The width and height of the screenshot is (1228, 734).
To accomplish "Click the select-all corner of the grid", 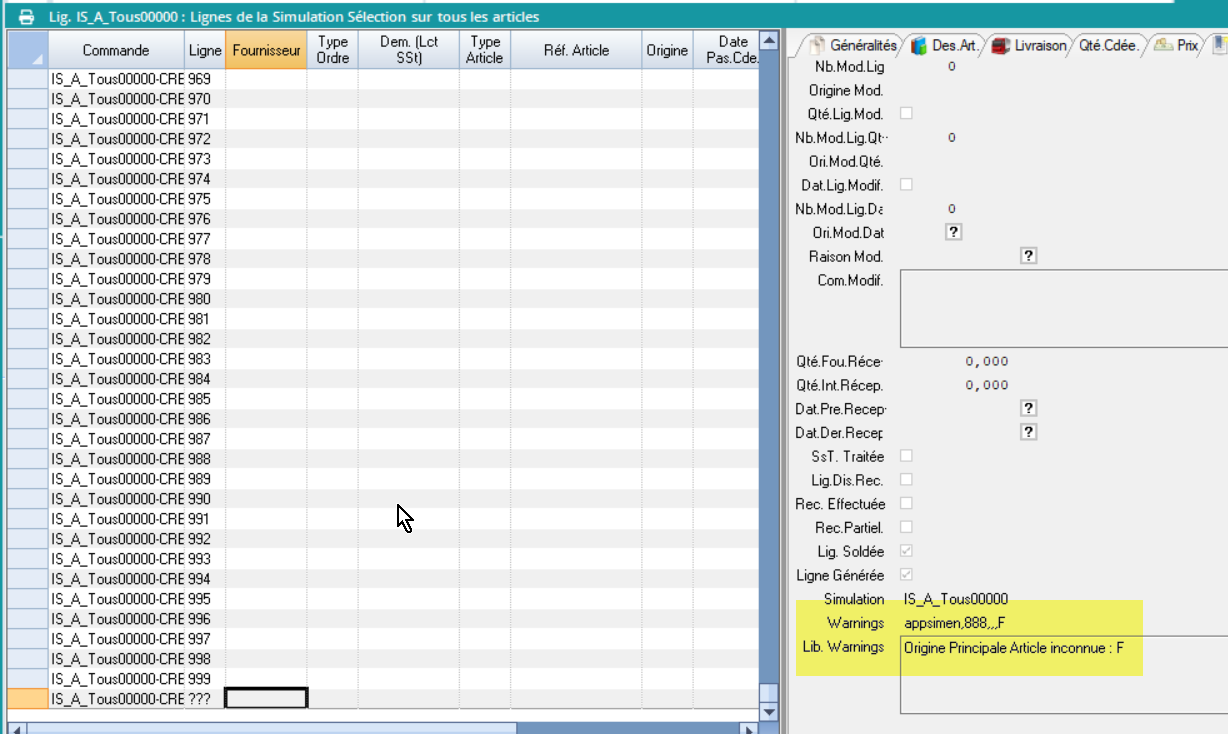I will point(28,50).
